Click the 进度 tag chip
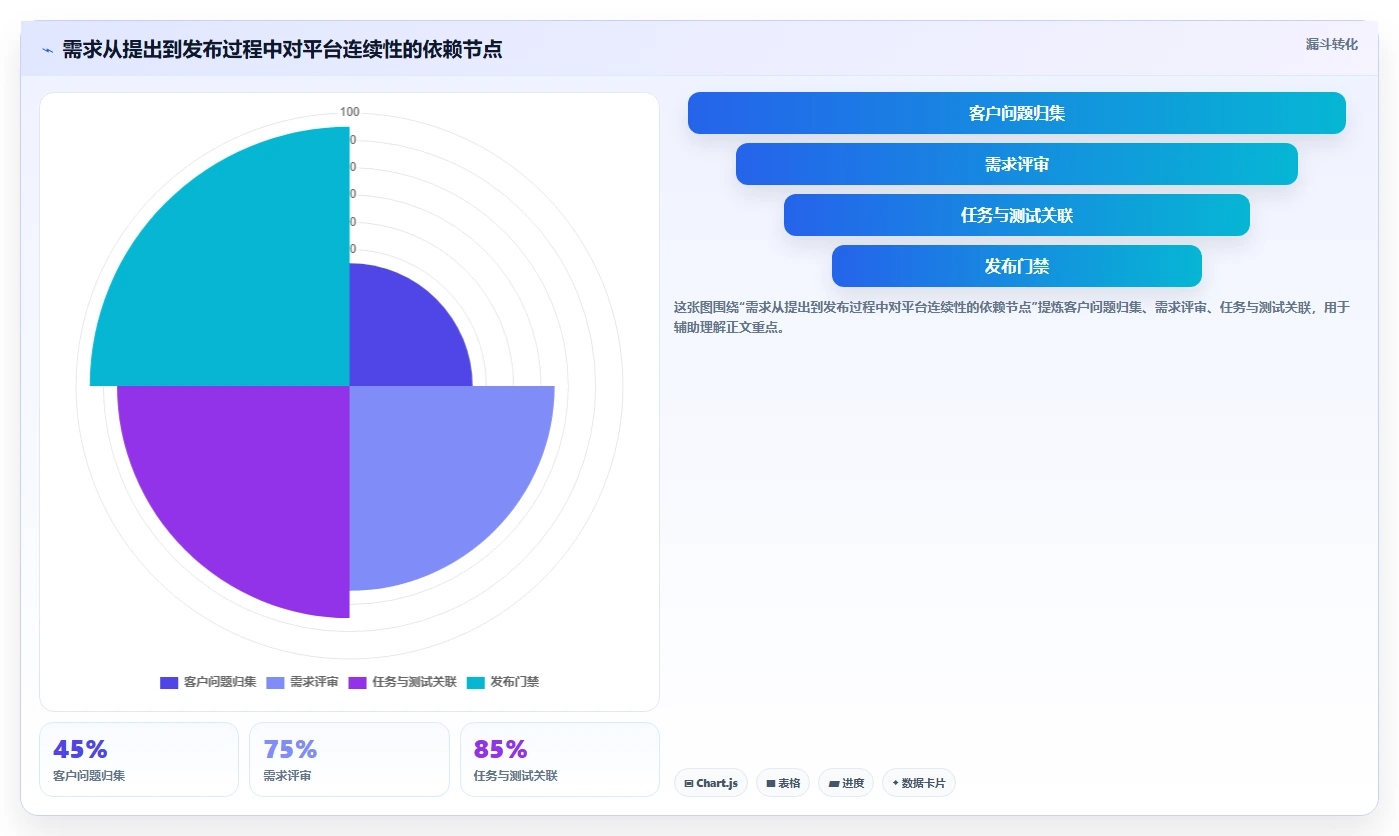1399x836 pixels. pyautogui.click(x=846, y=783)
